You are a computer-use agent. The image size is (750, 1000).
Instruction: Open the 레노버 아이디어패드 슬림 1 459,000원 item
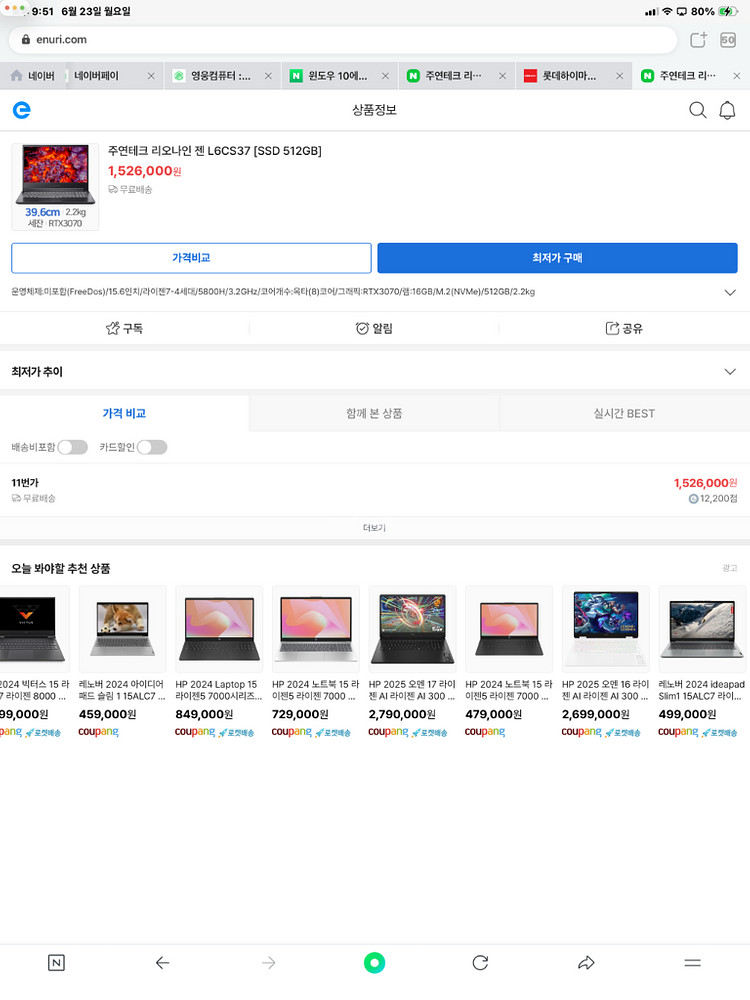pos(122,661)
